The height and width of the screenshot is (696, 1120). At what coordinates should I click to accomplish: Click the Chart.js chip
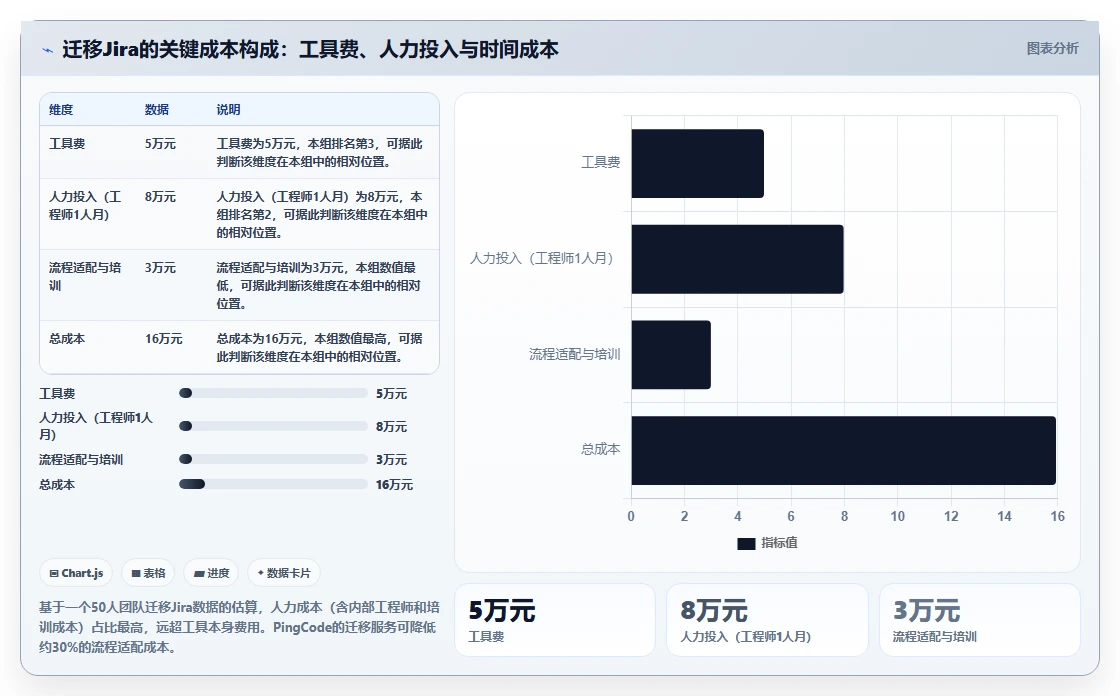[x=76, y=573]
